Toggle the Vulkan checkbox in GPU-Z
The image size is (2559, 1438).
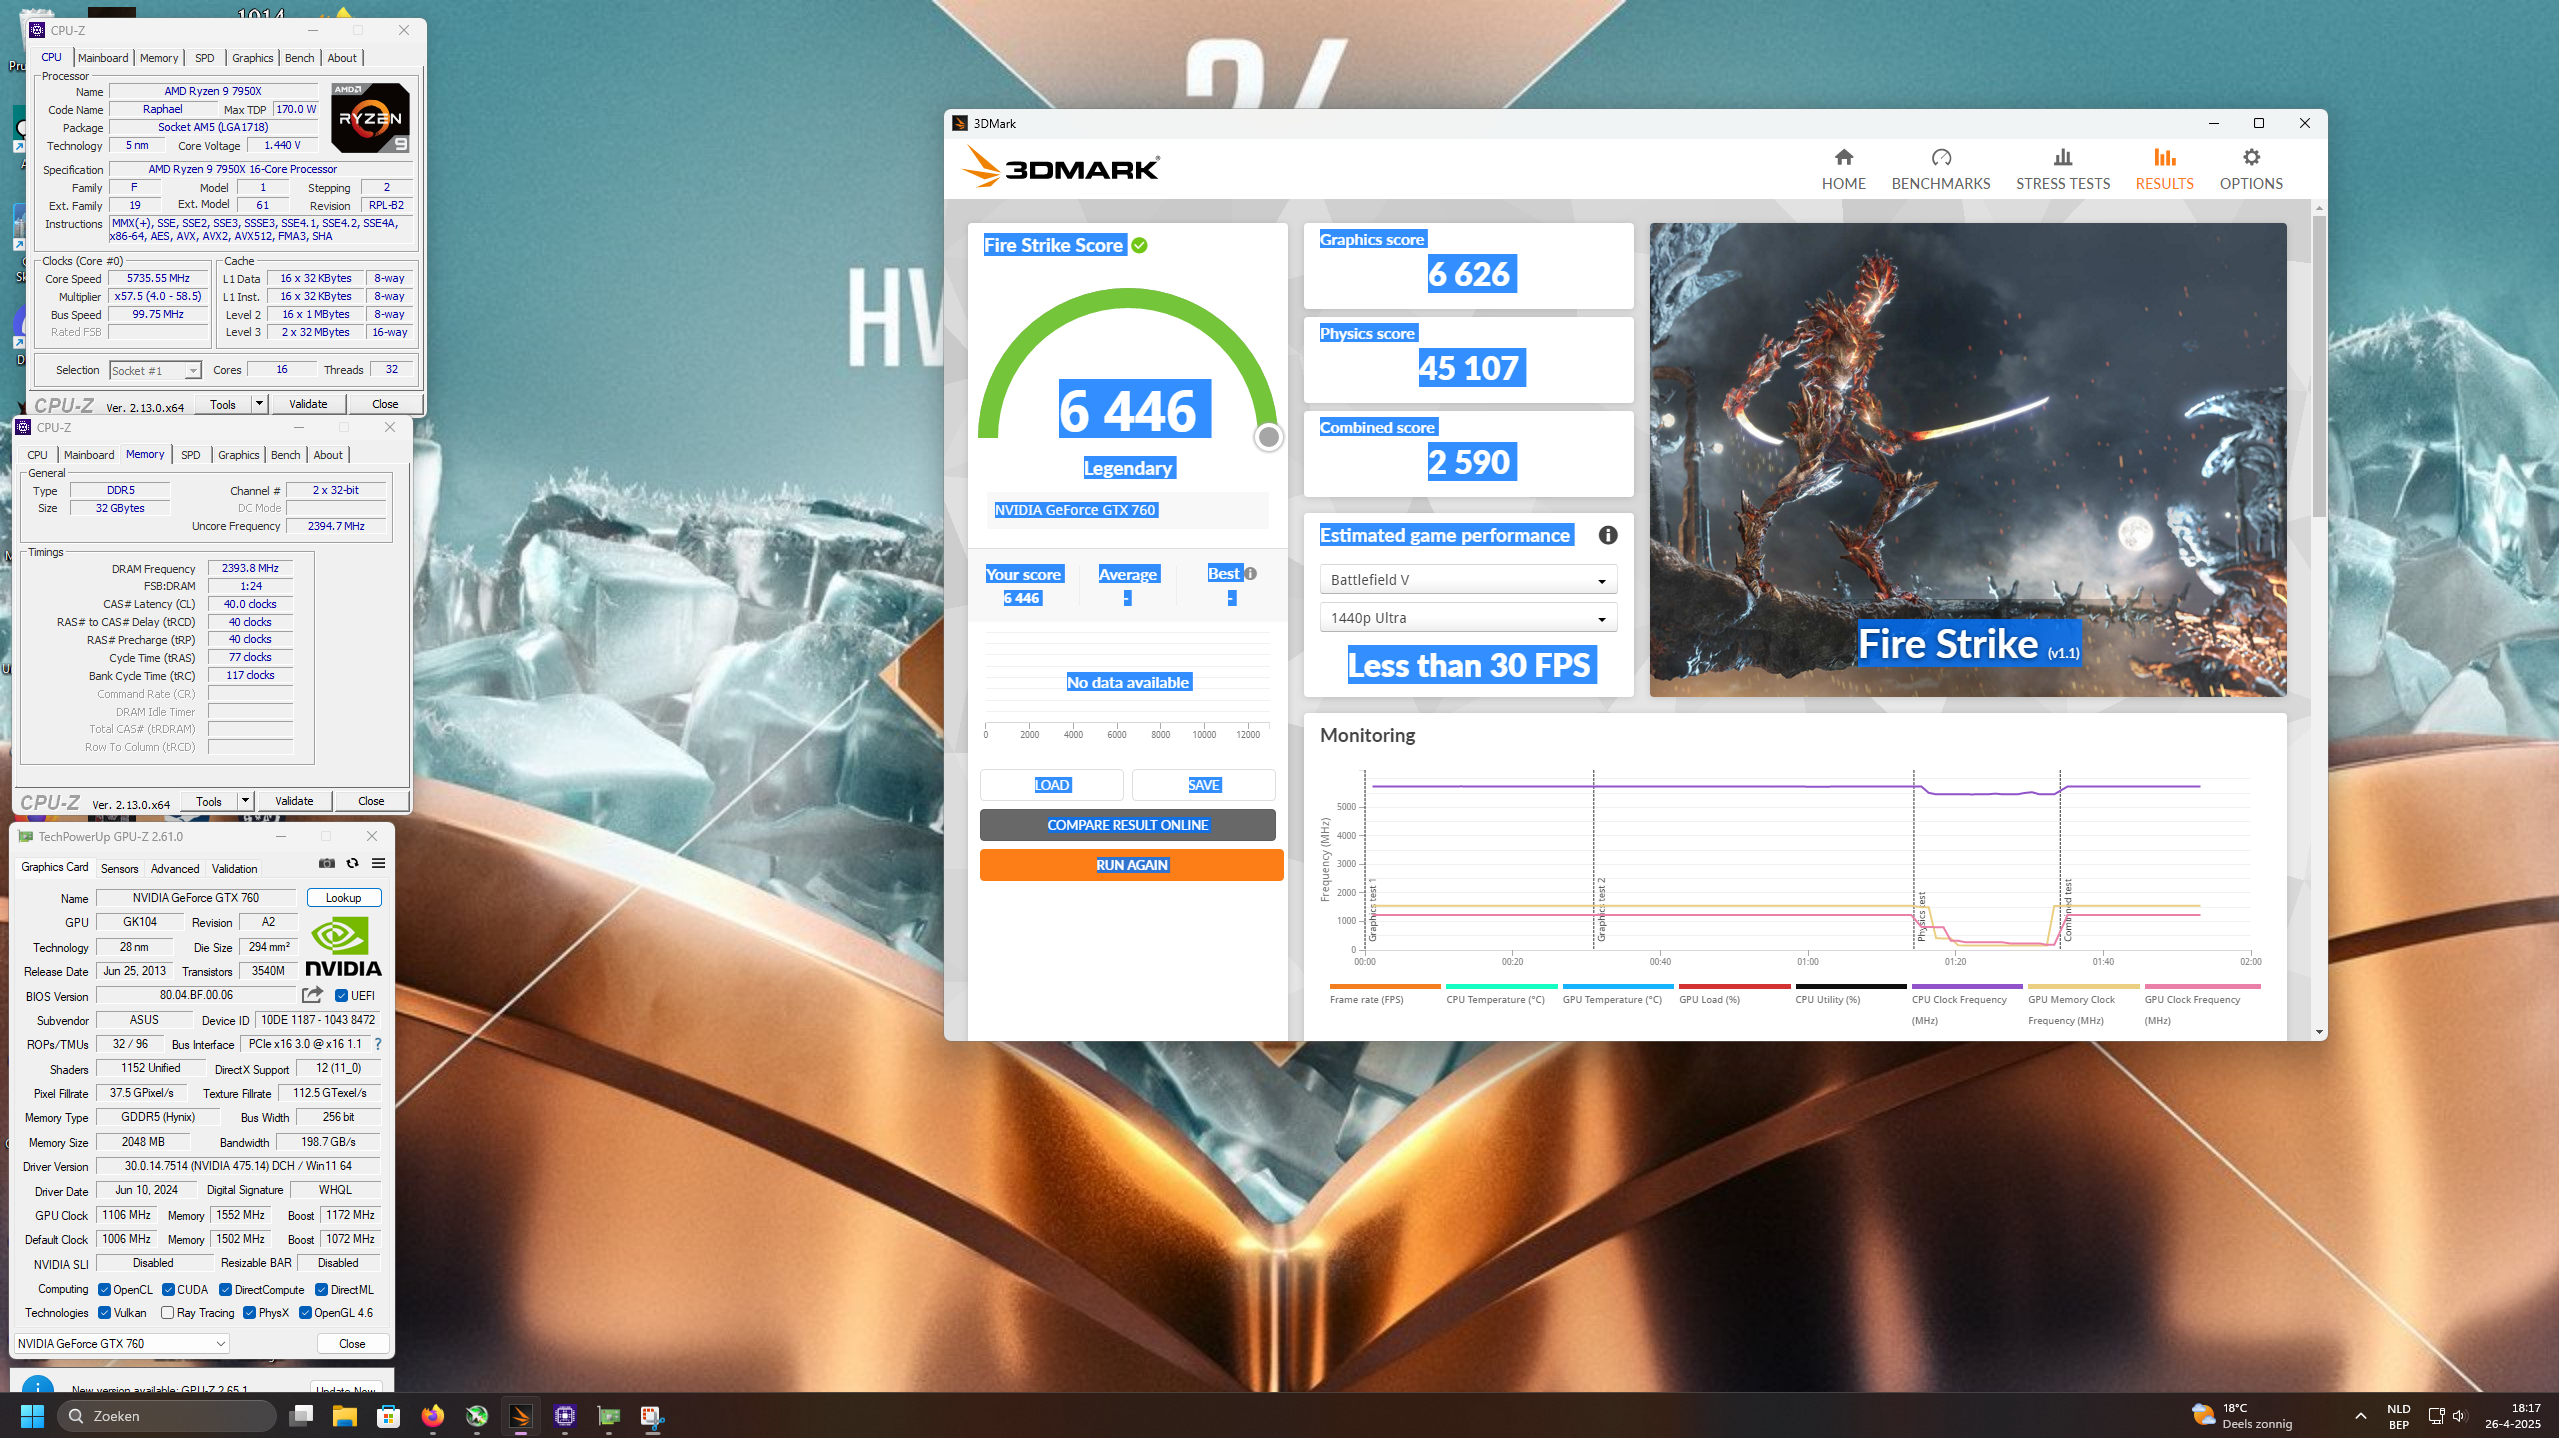104,1312
